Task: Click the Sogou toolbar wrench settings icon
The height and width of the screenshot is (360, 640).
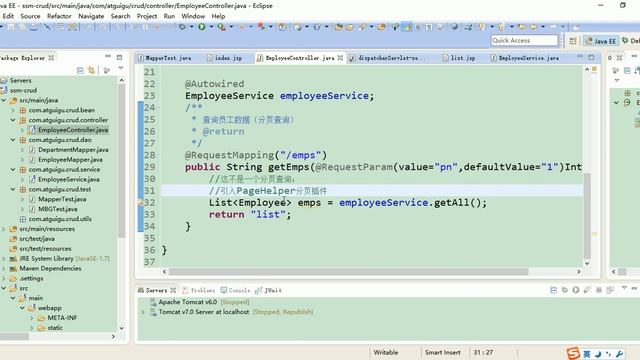Action: [x=619, y=354]
